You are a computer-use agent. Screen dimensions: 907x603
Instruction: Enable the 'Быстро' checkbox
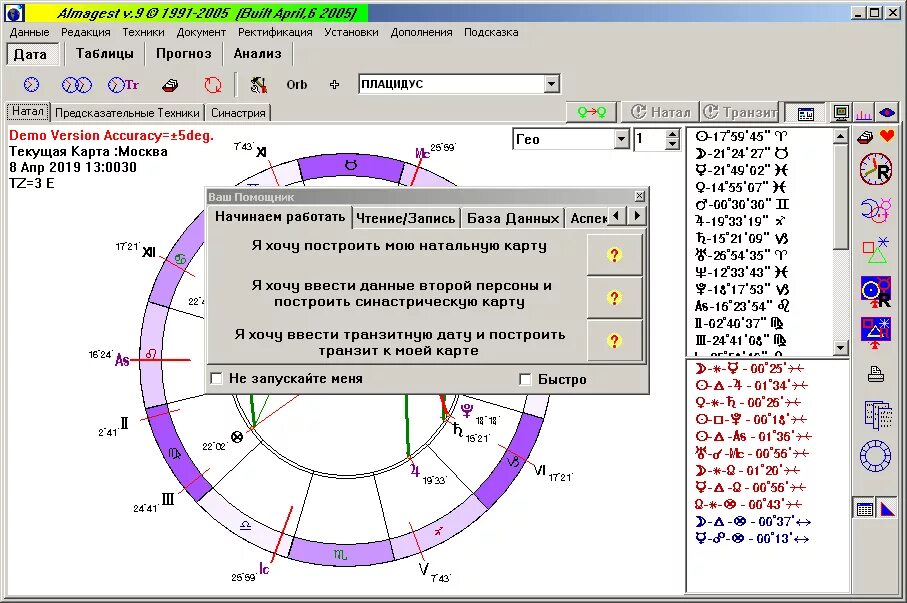click(x=525, y=379)
